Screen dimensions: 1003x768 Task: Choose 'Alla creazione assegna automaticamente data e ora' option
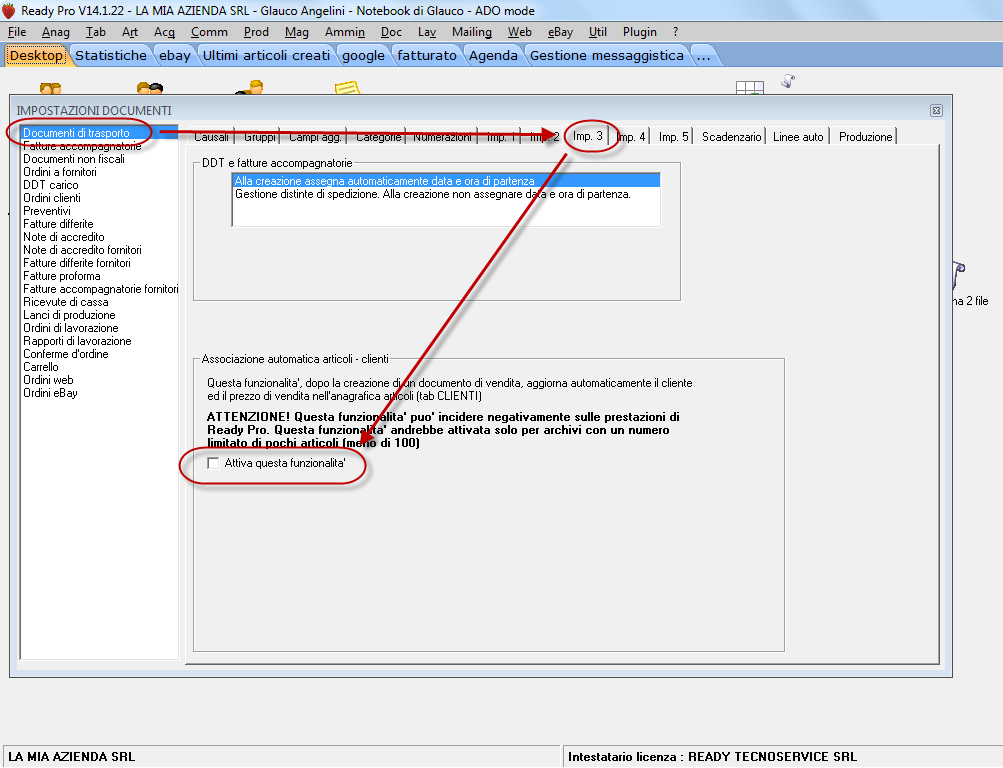click(x=446, y=181)
